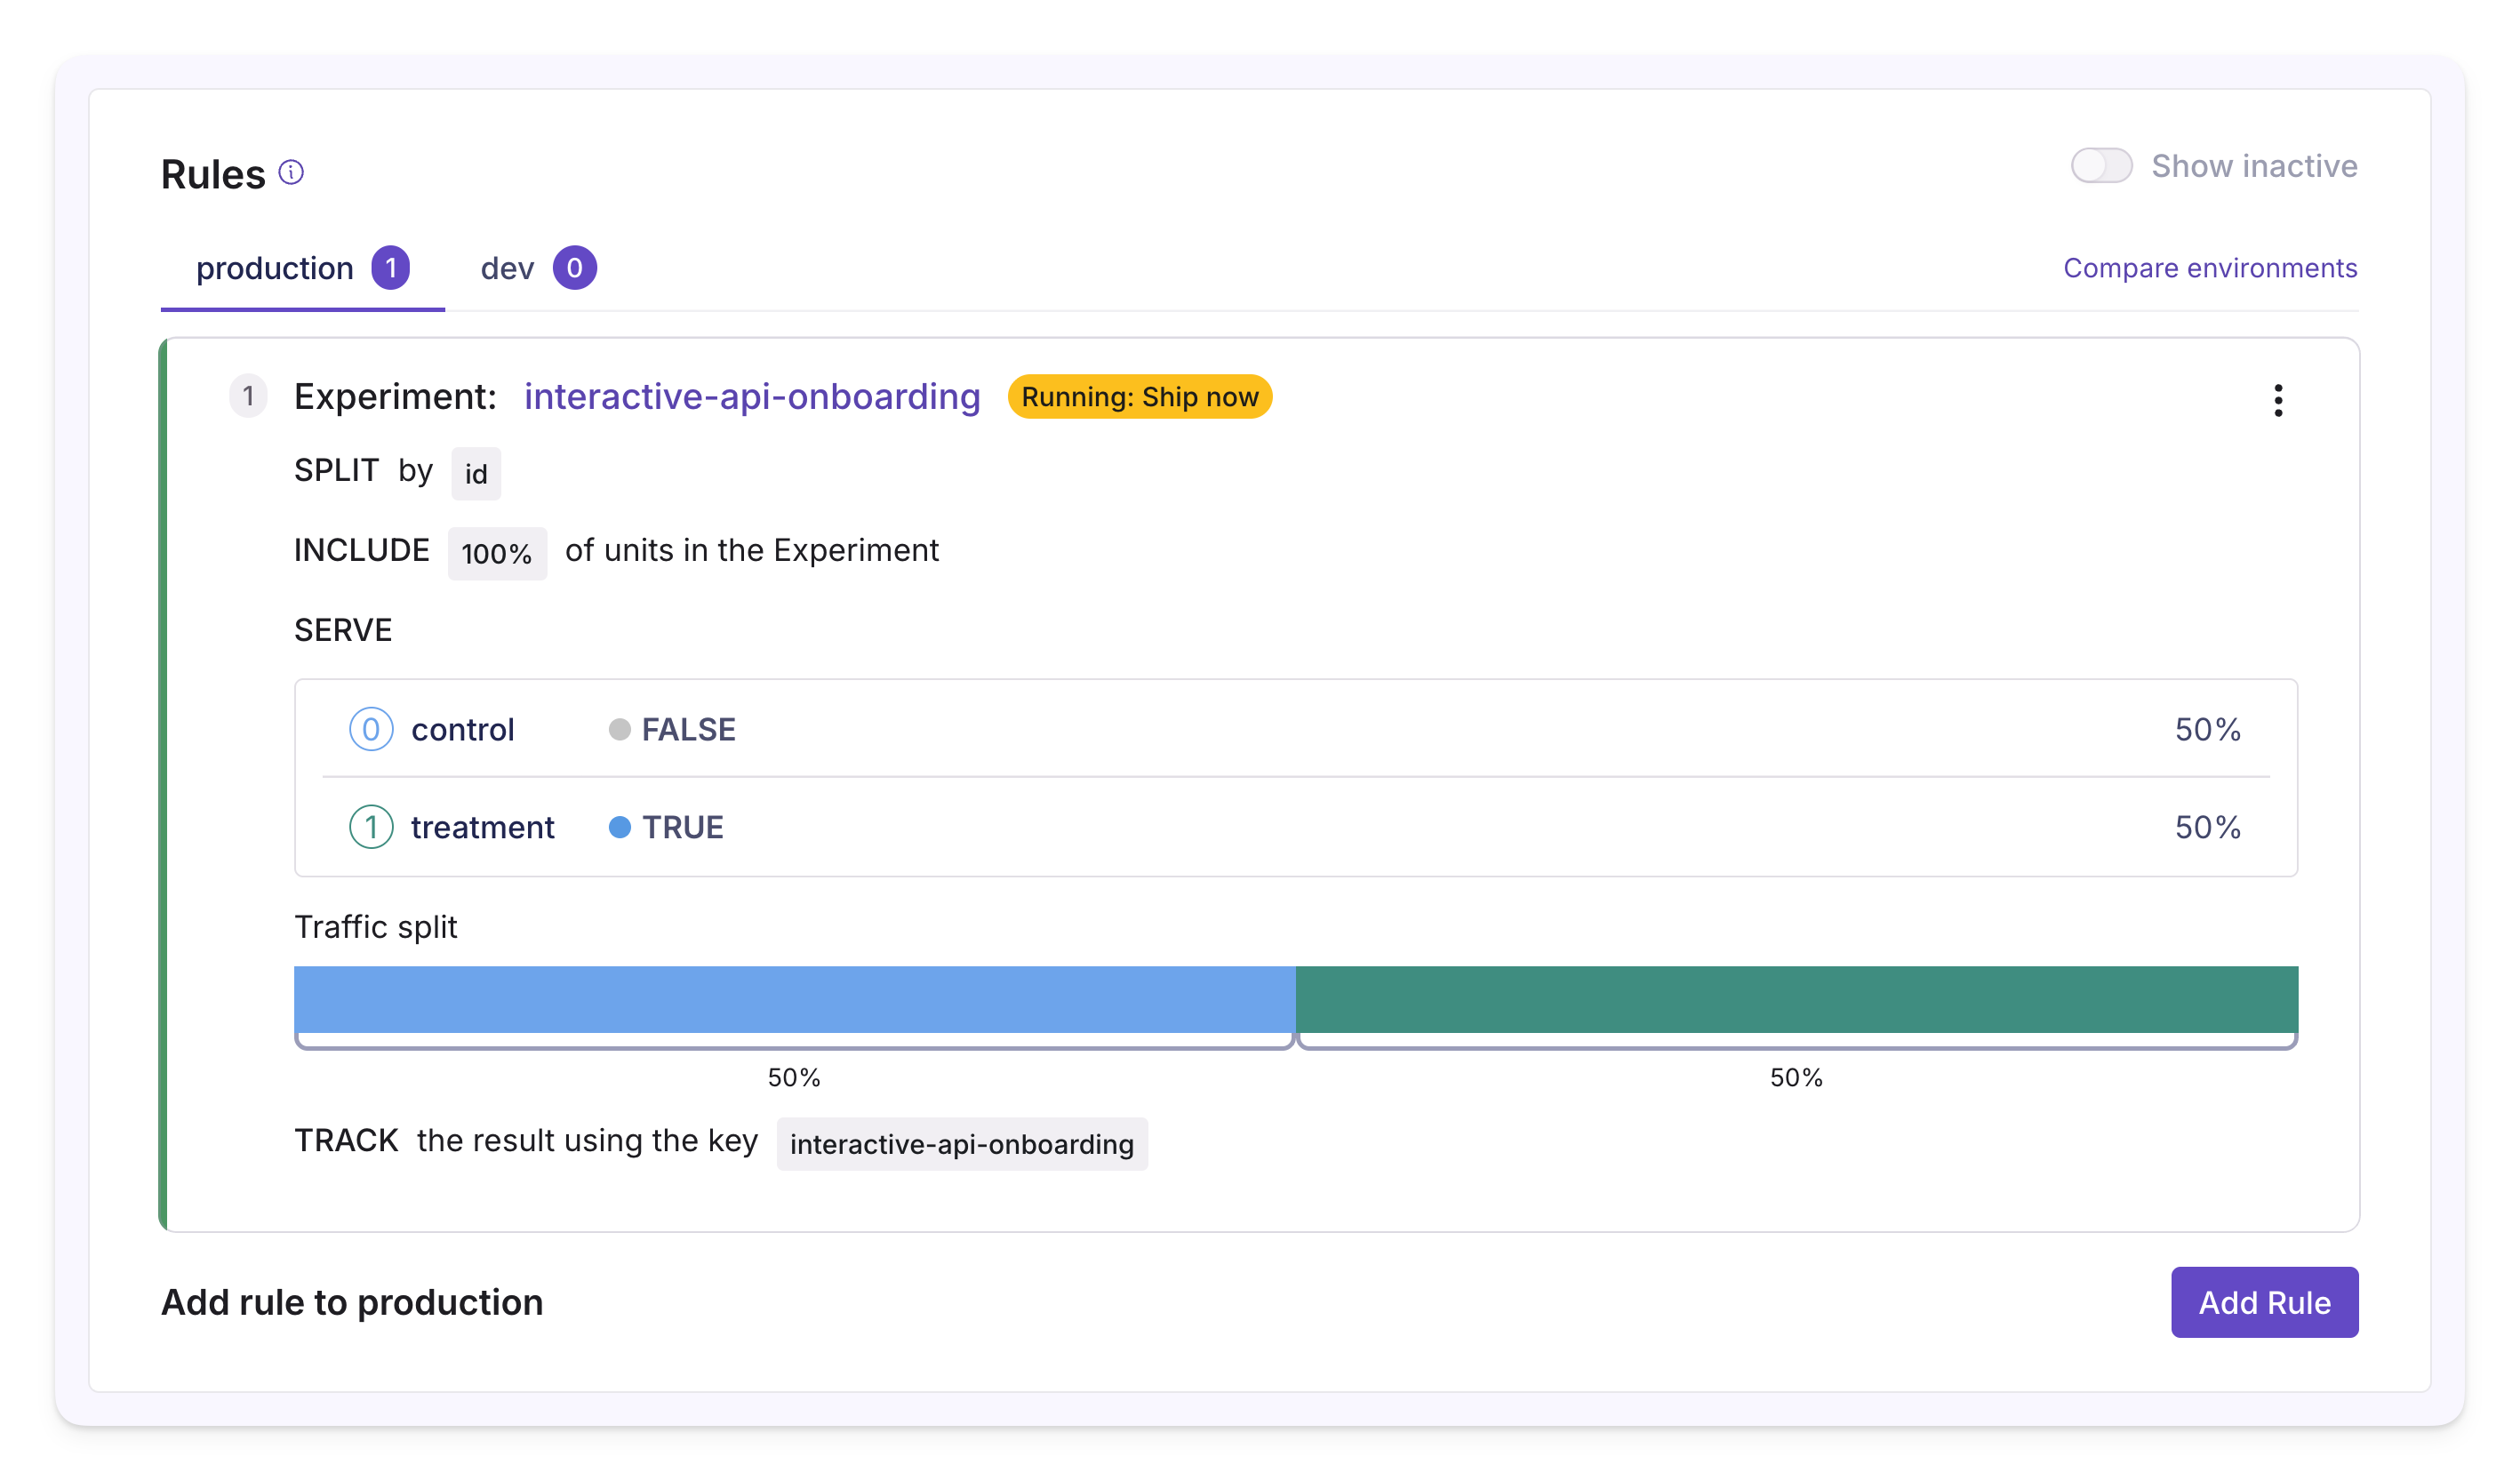The image size is (2520, 1481).
Task: Click the dev tab count badge
Action: click(575, 268)
